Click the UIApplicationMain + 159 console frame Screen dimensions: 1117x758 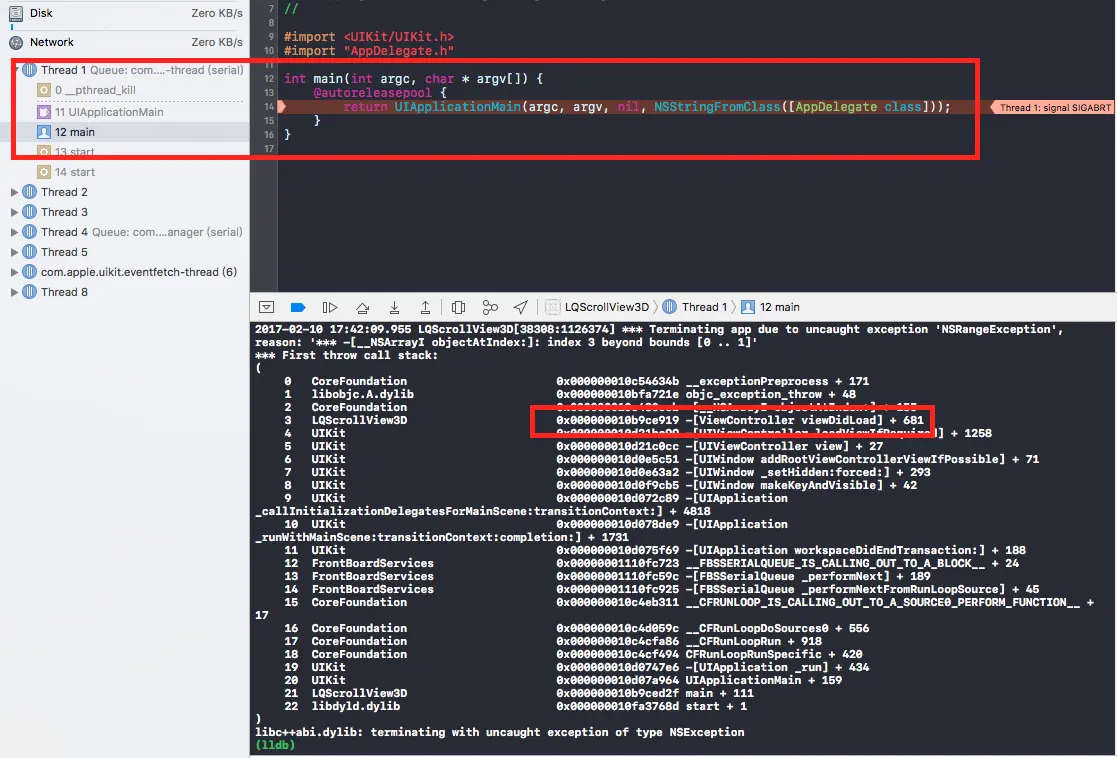pos(563,680)
